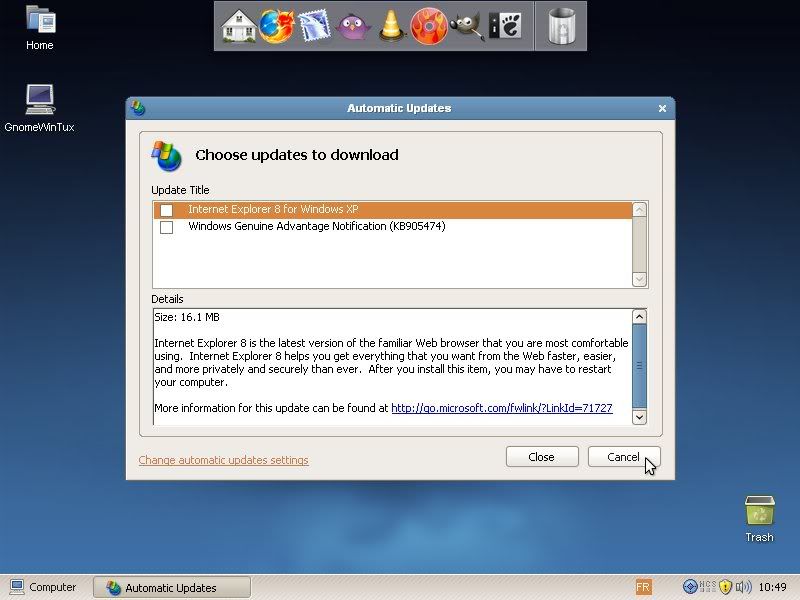Open the yellow shield update tray icon

coord(725,587)
